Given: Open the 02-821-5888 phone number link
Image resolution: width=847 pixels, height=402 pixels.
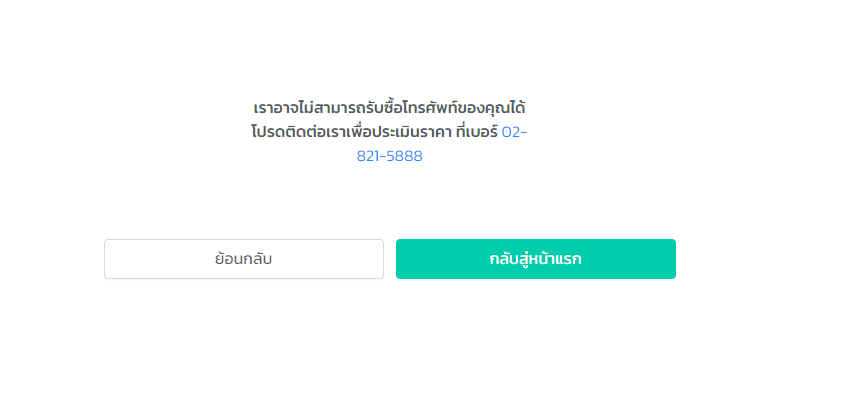Looking at the screenshot, I should [389, 156].
